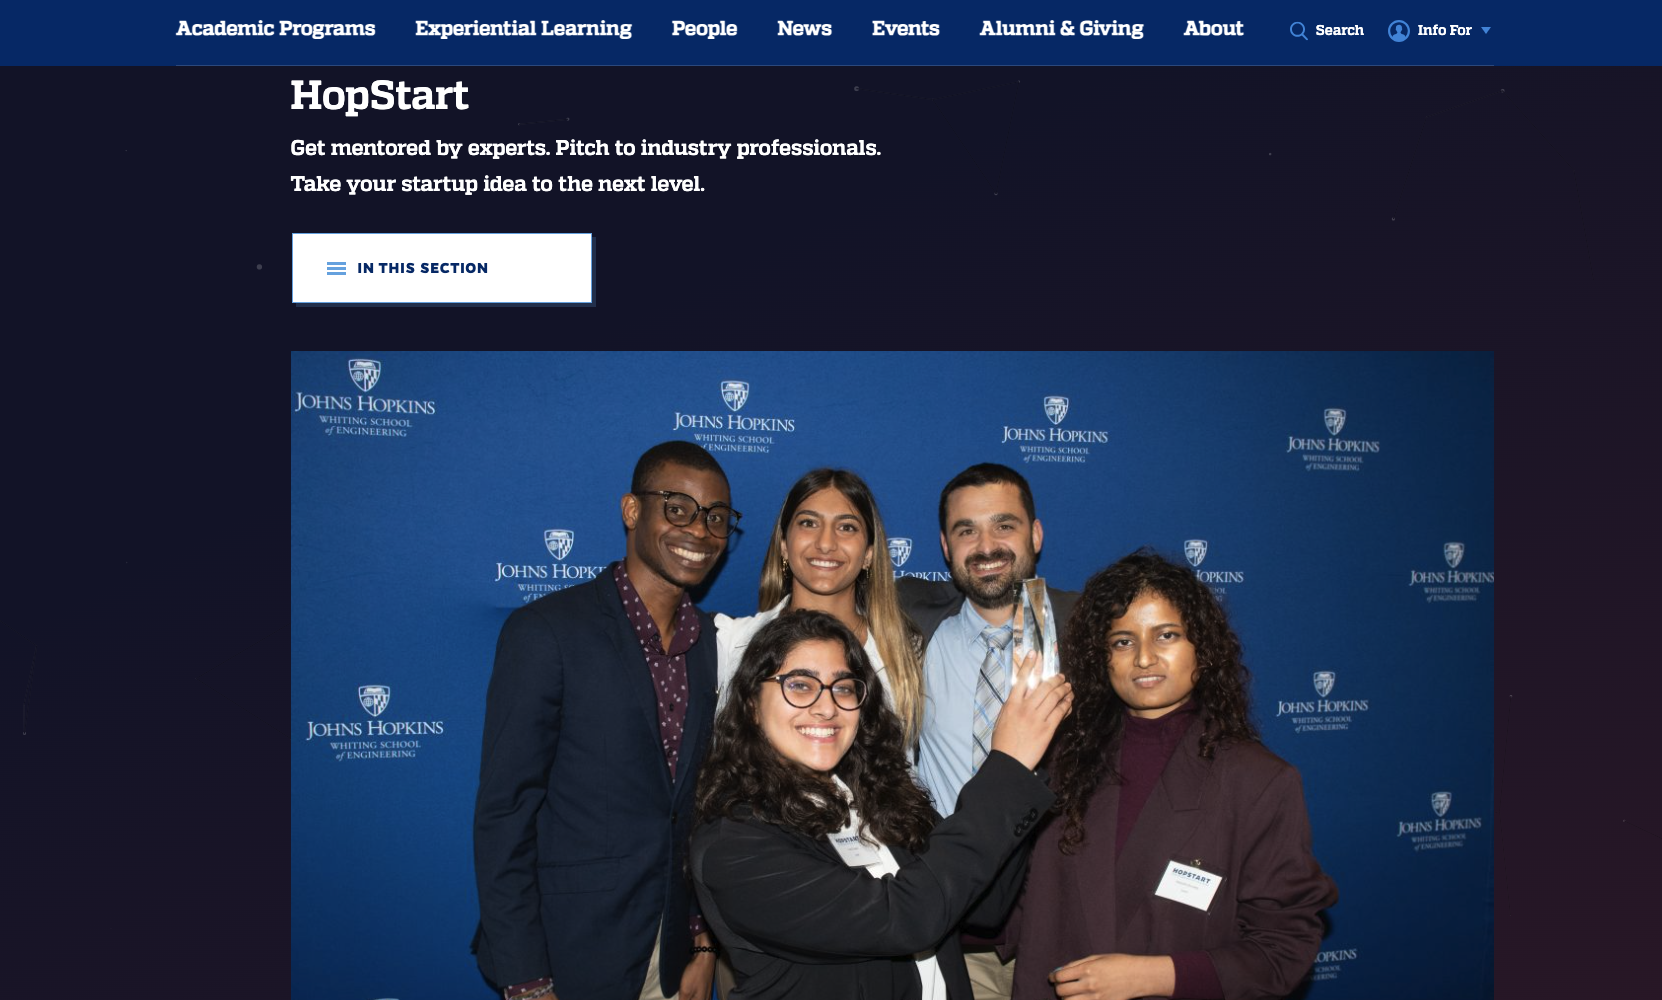Open the Experiential Learning menu
The height and width of the screenshot is (1000, 1662).
click(523, 29)
